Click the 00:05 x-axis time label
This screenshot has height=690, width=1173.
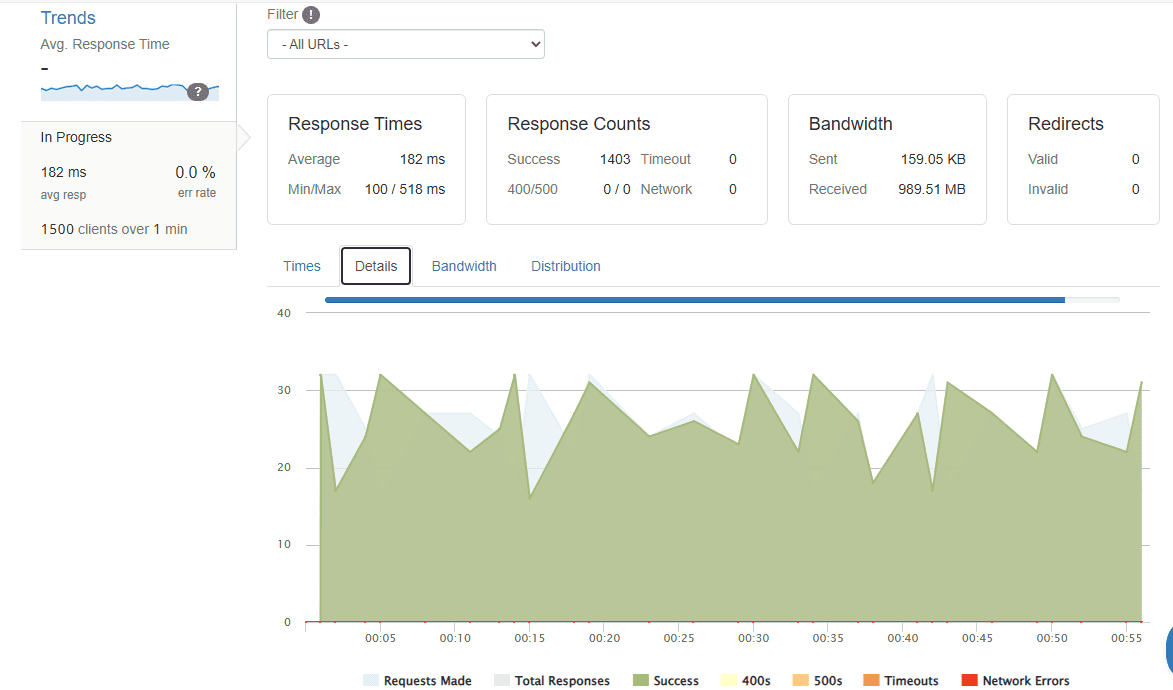[380, 638]
